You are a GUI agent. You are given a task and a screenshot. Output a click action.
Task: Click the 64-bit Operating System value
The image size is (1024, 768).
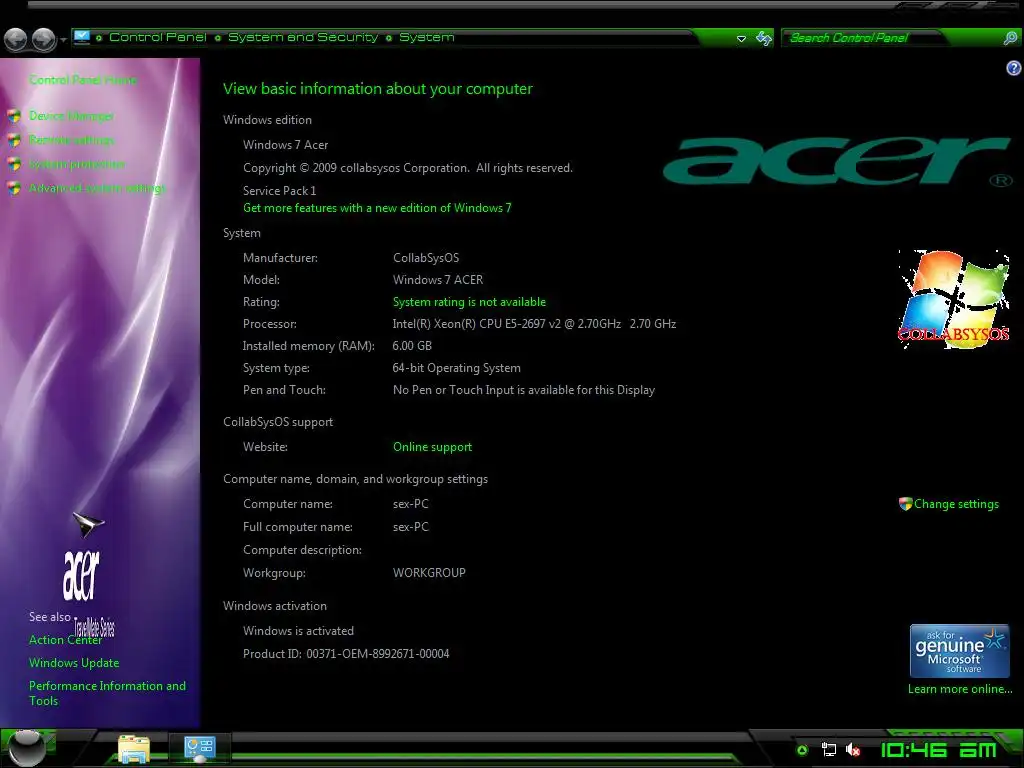[x=456, y=368]
